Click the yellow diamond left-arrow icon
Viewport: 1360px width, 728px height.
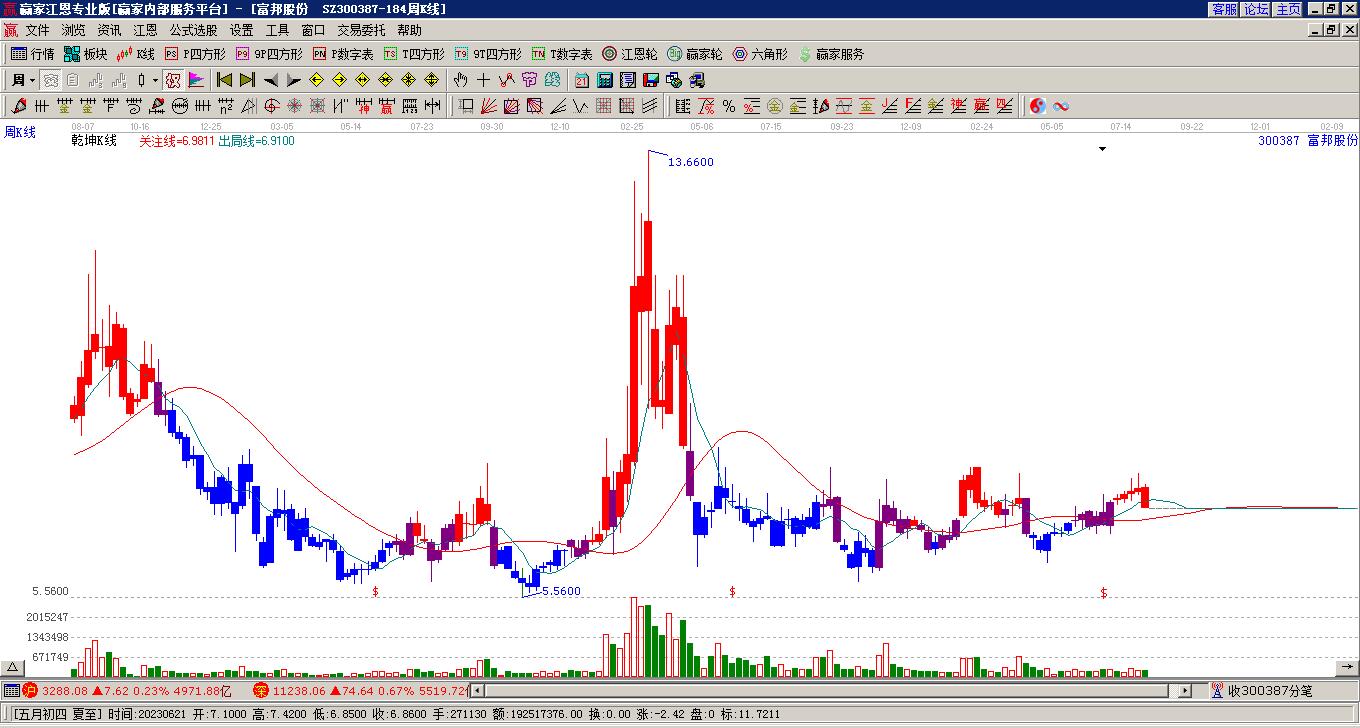tap(316, 80)
